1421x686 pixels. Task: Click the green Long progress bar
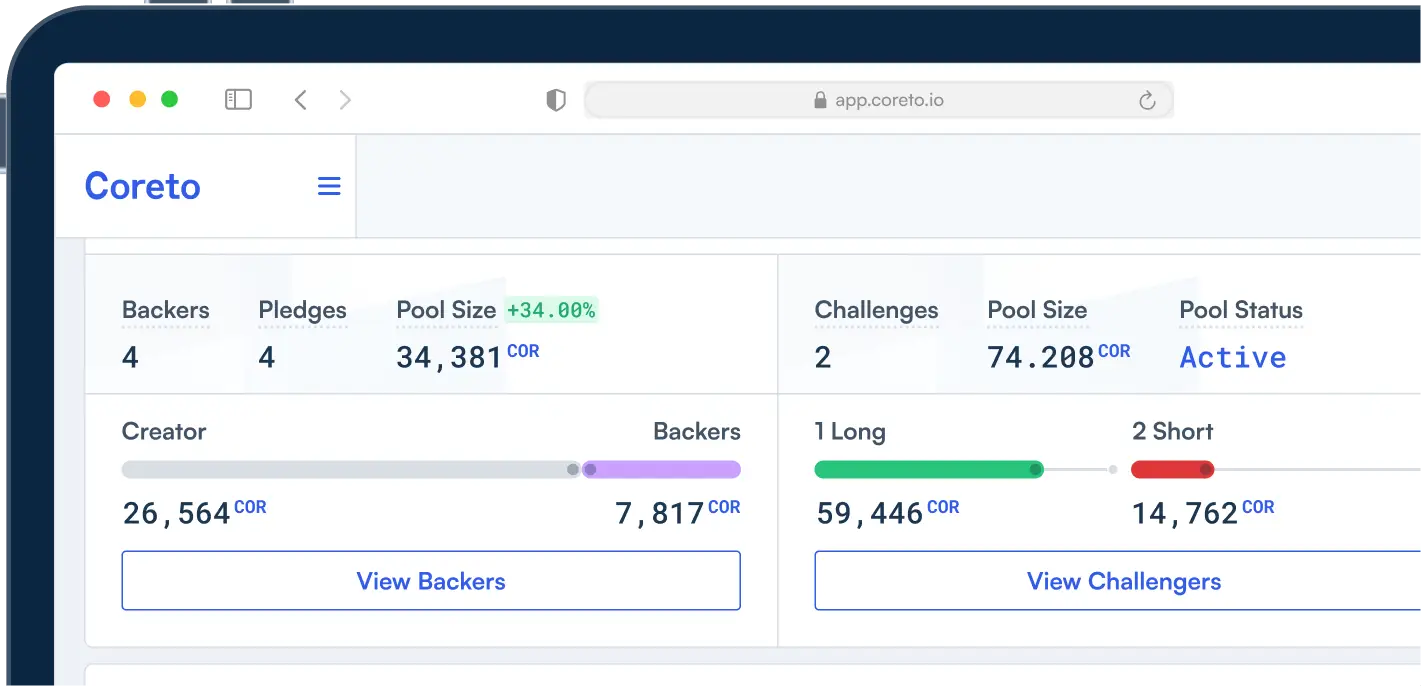(928, 469)
